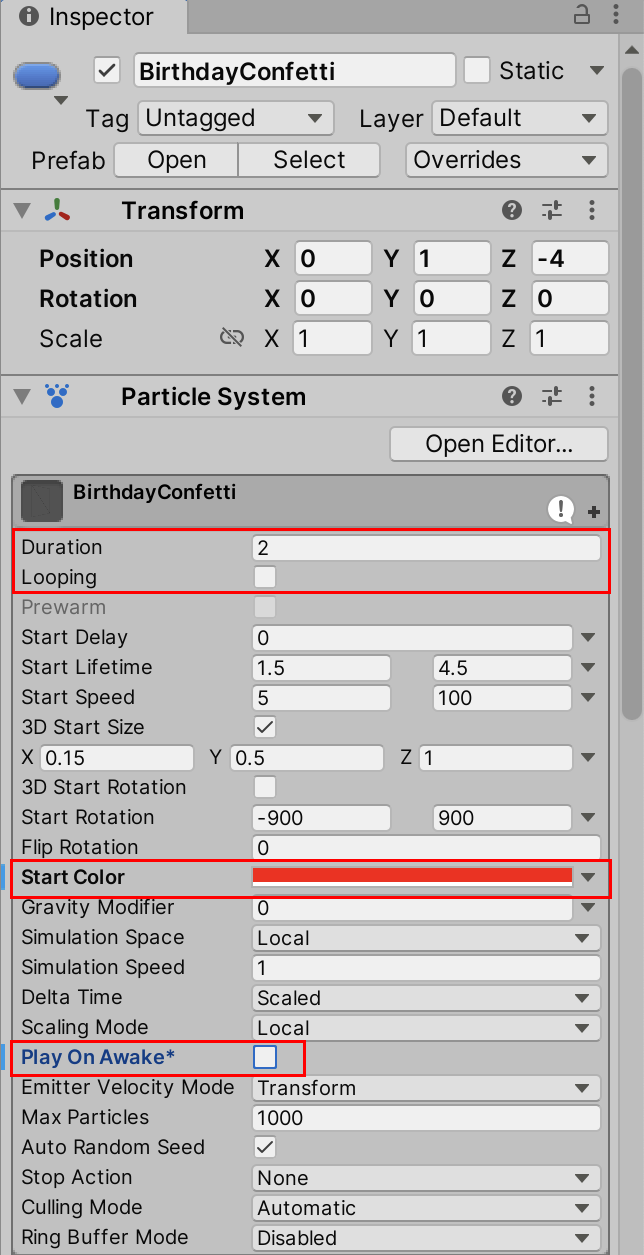Click the Scale constrain proportions link icon

[232, 338]
